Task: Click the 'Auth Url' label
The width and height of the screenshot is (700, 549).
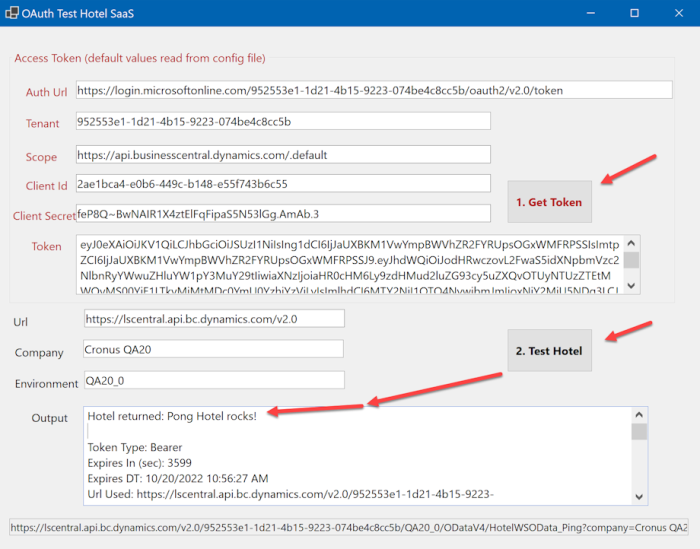Action: (46, 92)
